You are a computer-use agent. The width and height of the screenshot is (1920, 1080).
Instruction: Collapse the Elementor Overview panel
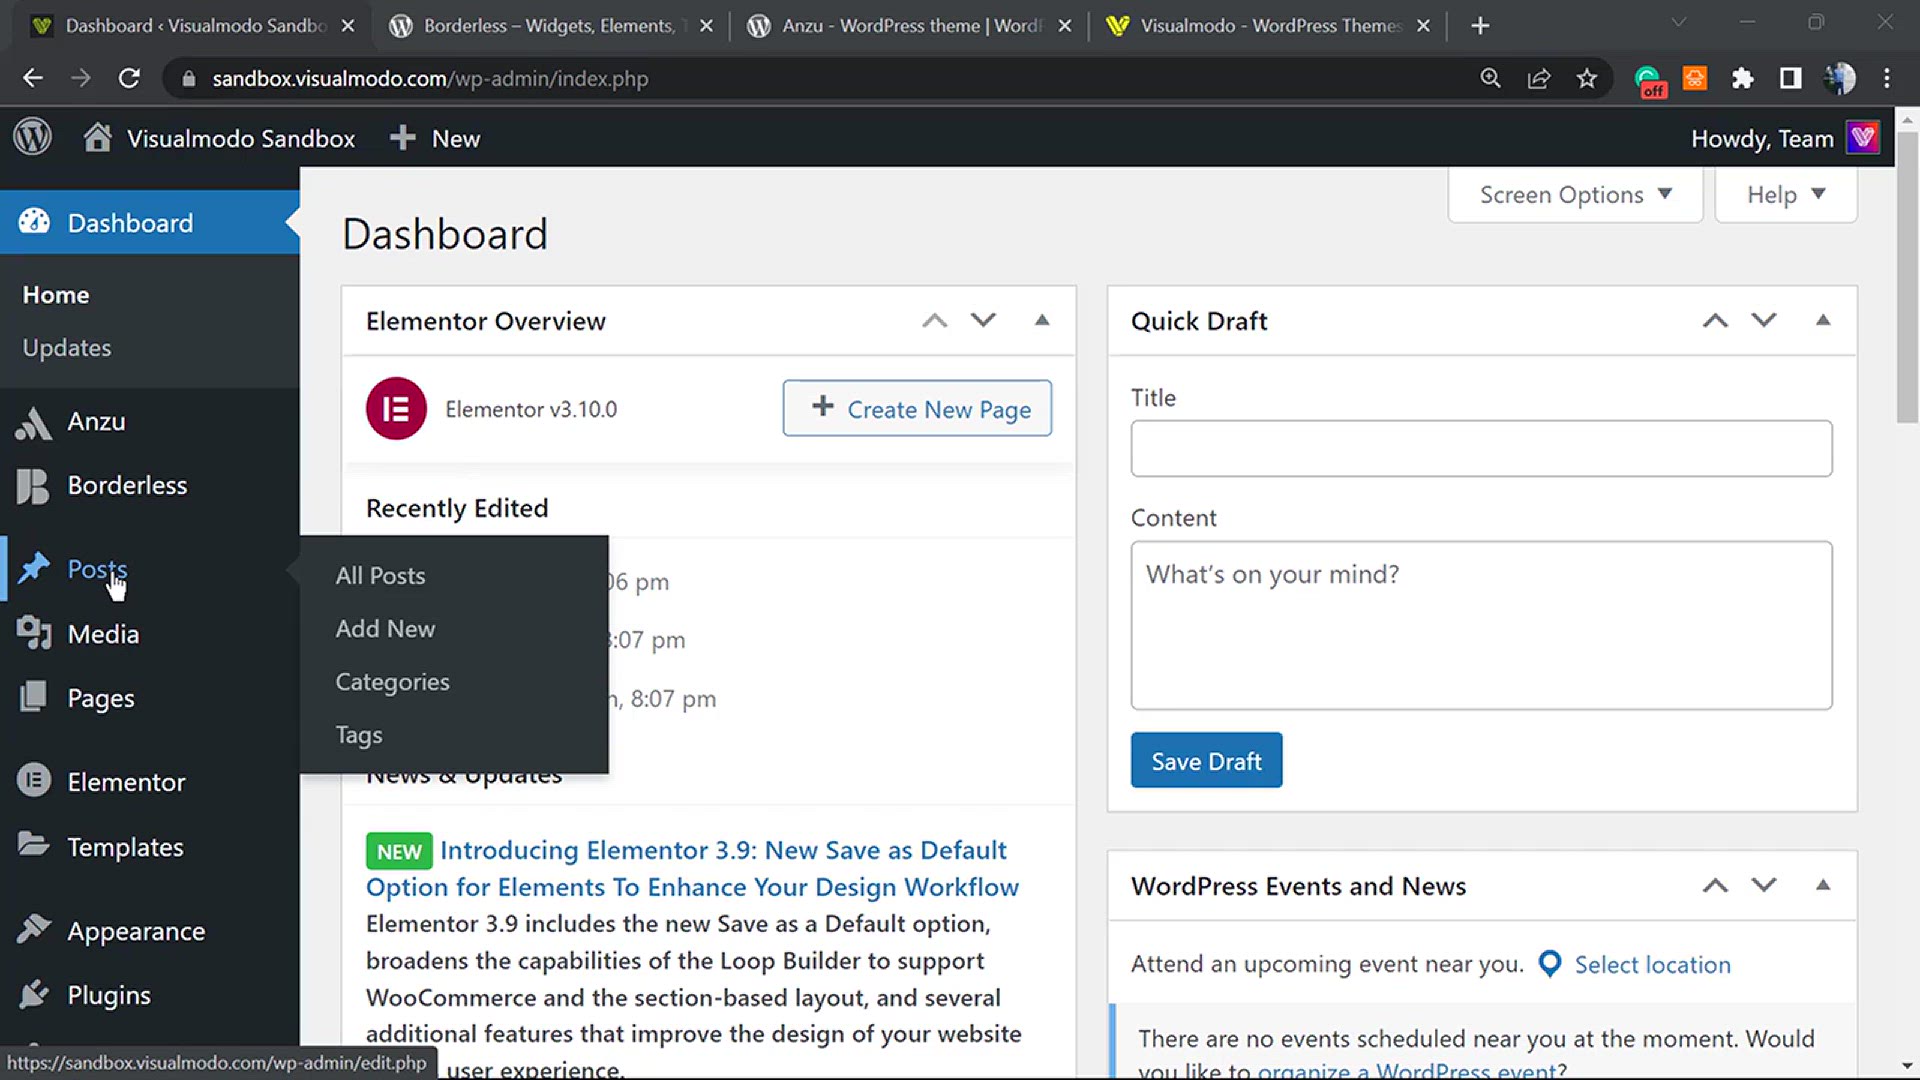tap(1042, 320)
